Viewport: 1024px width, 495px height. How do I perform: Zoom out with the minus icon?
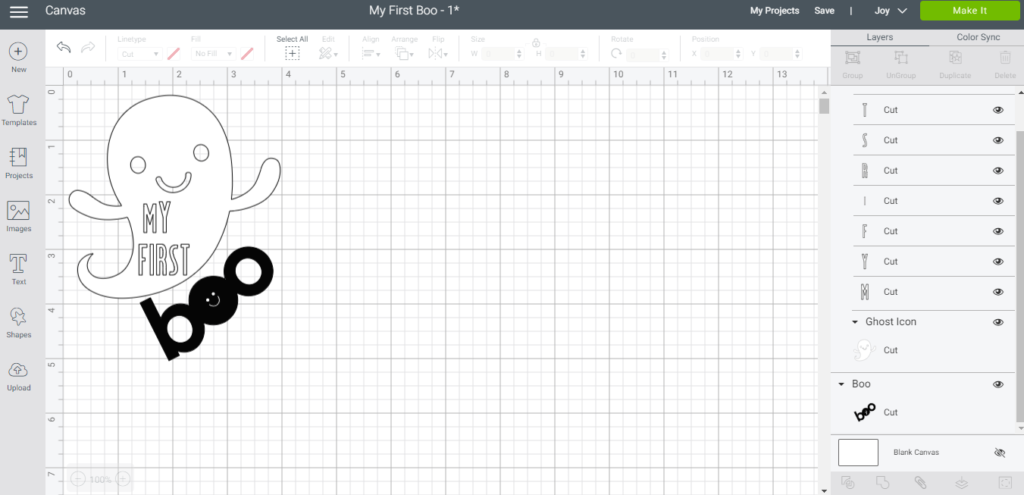click(x=78, y=479)
